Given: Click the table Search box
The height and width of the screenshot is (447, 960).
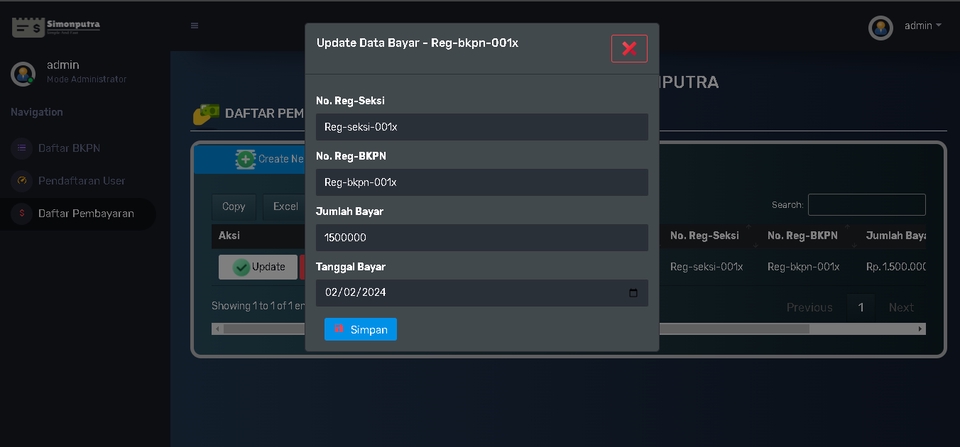Looking at the screenshot, I should click(x=866, y=205).
